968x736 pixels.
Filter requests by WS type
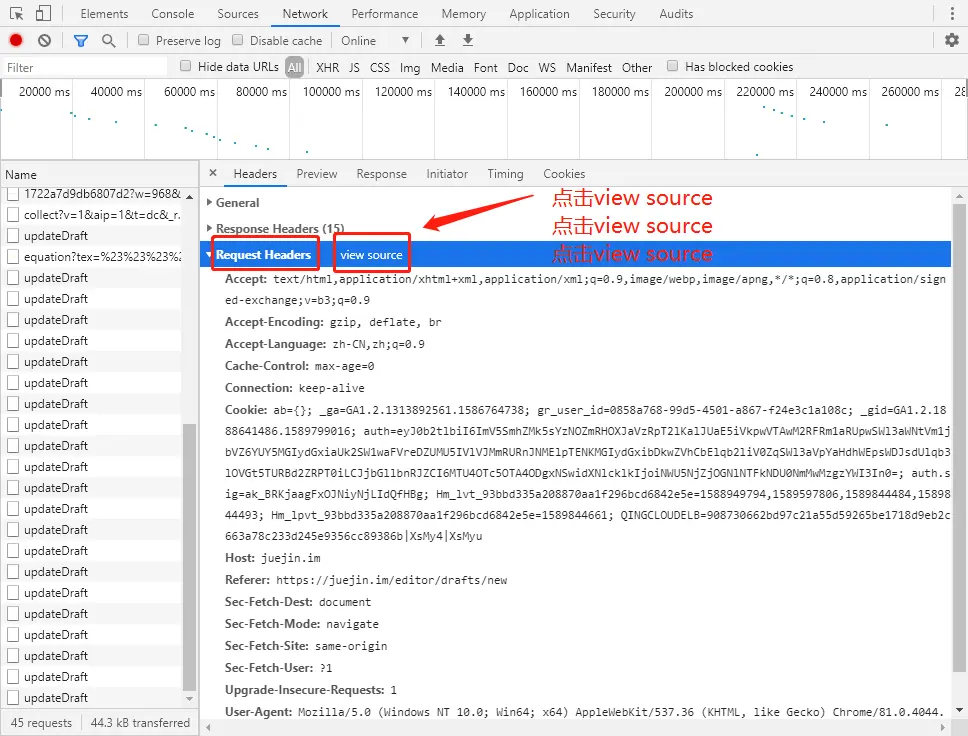tap(547, 67)
